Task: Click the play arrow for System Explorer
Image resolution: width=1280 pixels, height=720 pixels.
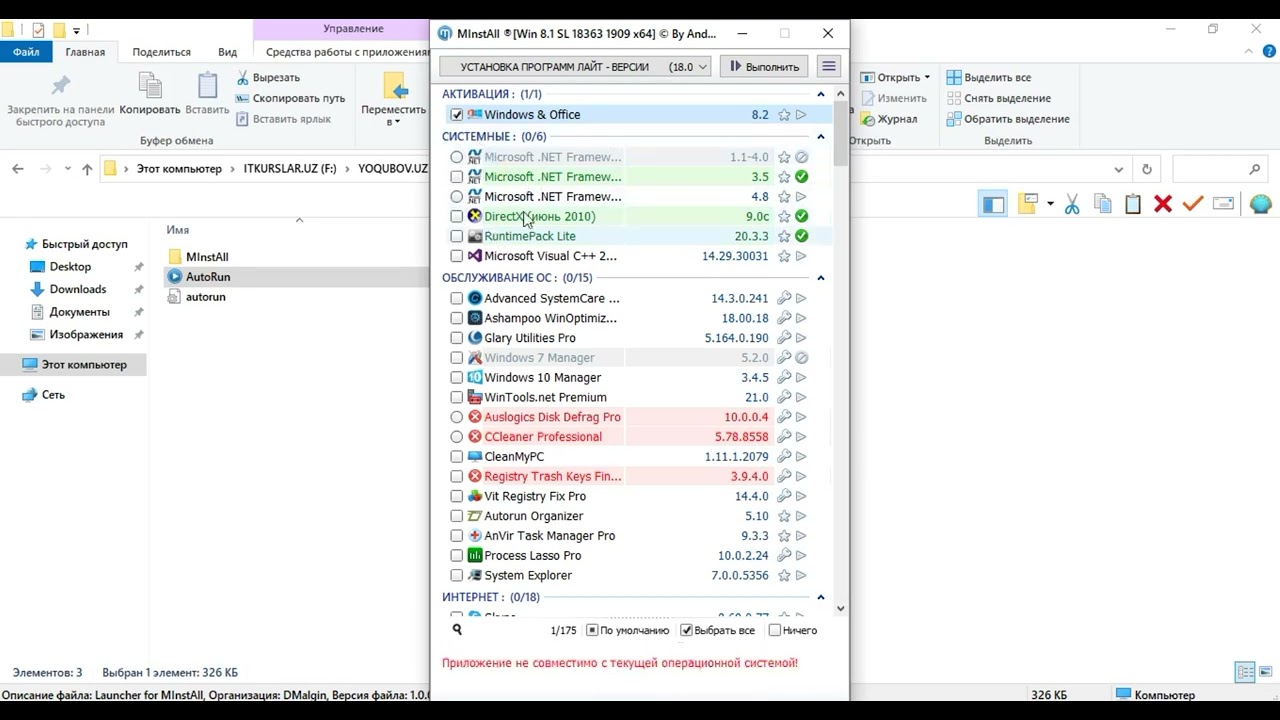Action: [801, 575]
